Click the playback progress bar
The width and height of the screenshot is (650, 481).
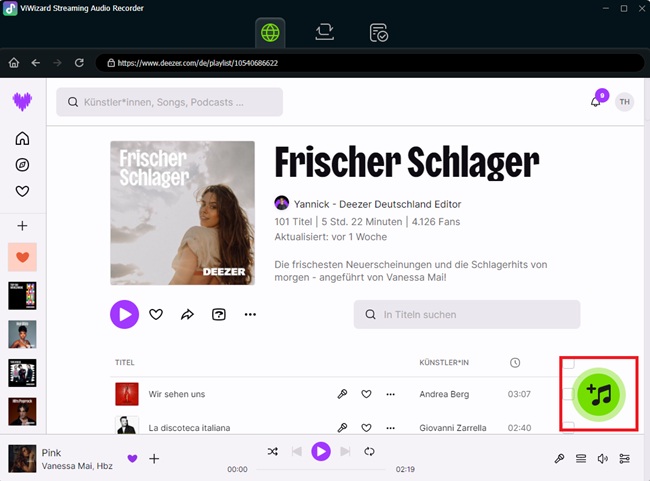coord(321,469)
